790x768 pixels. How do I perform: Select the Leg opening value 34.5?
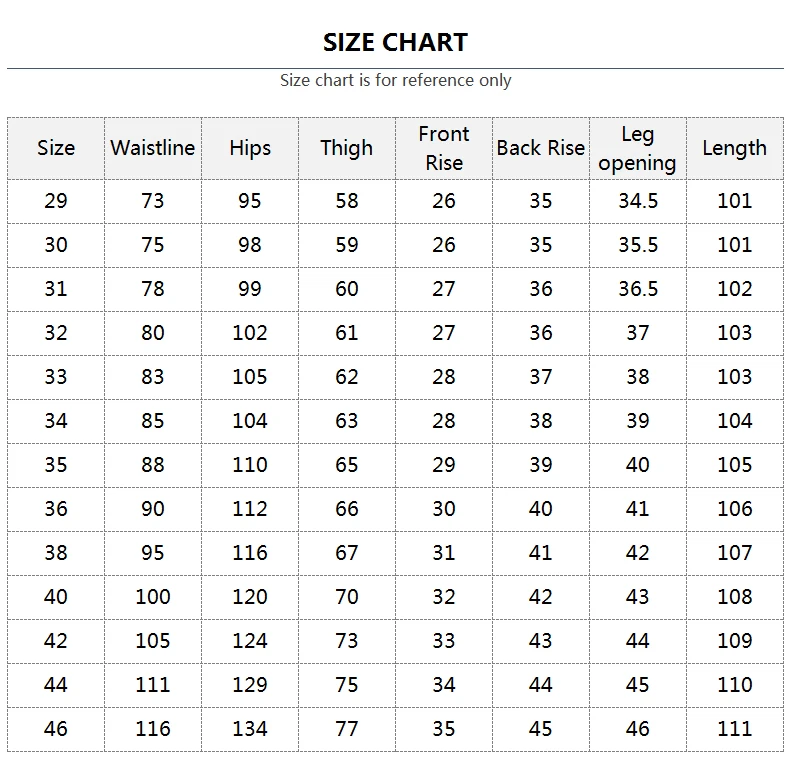(638, 201)
